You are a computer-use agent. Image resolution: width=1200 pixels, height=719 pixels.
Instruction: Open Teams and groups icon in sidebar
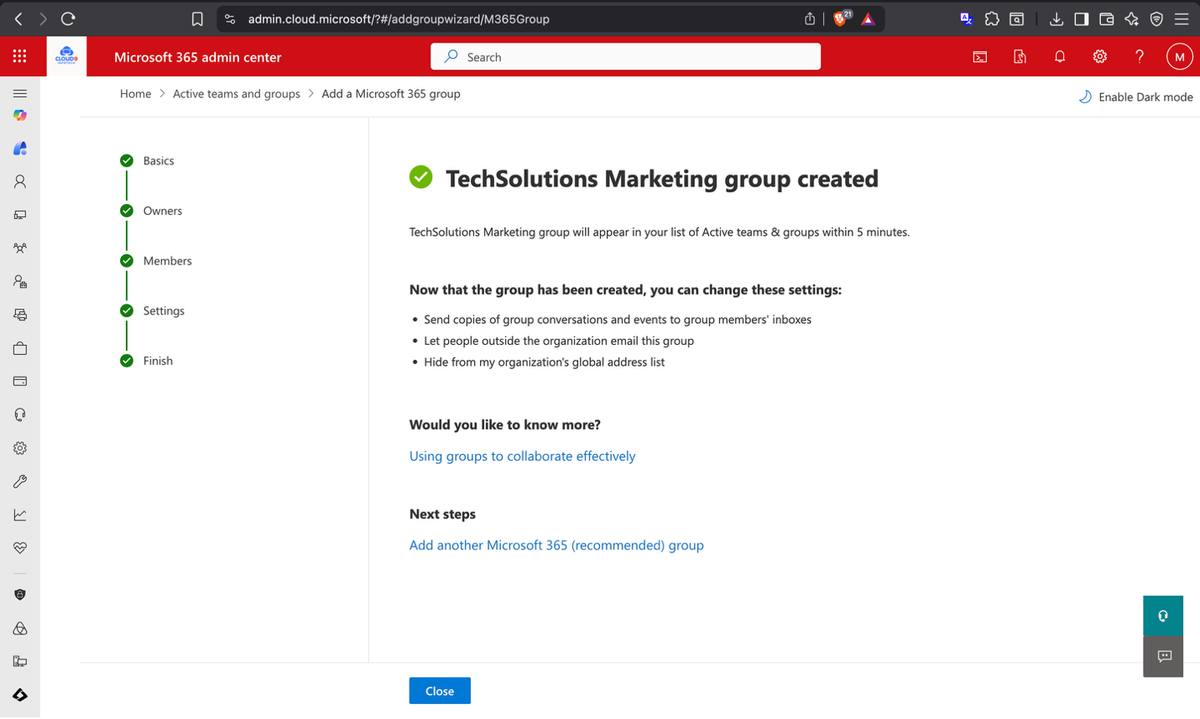pos(19,248)
